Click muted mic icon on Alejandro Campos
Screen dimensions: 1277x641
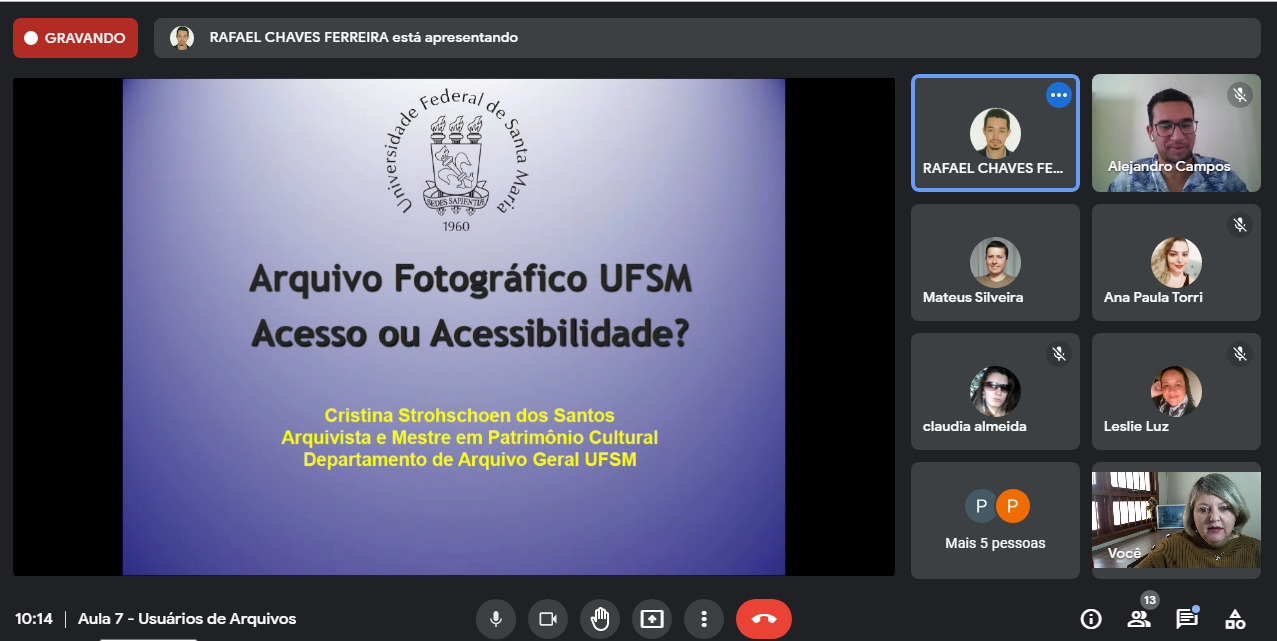coord(1240,95)
